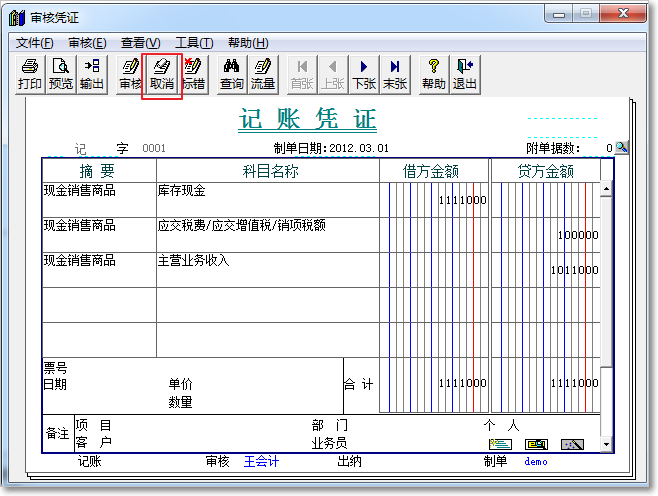Open the 工具(T) menu
The image size is (658, 496).
pos(194,43)
